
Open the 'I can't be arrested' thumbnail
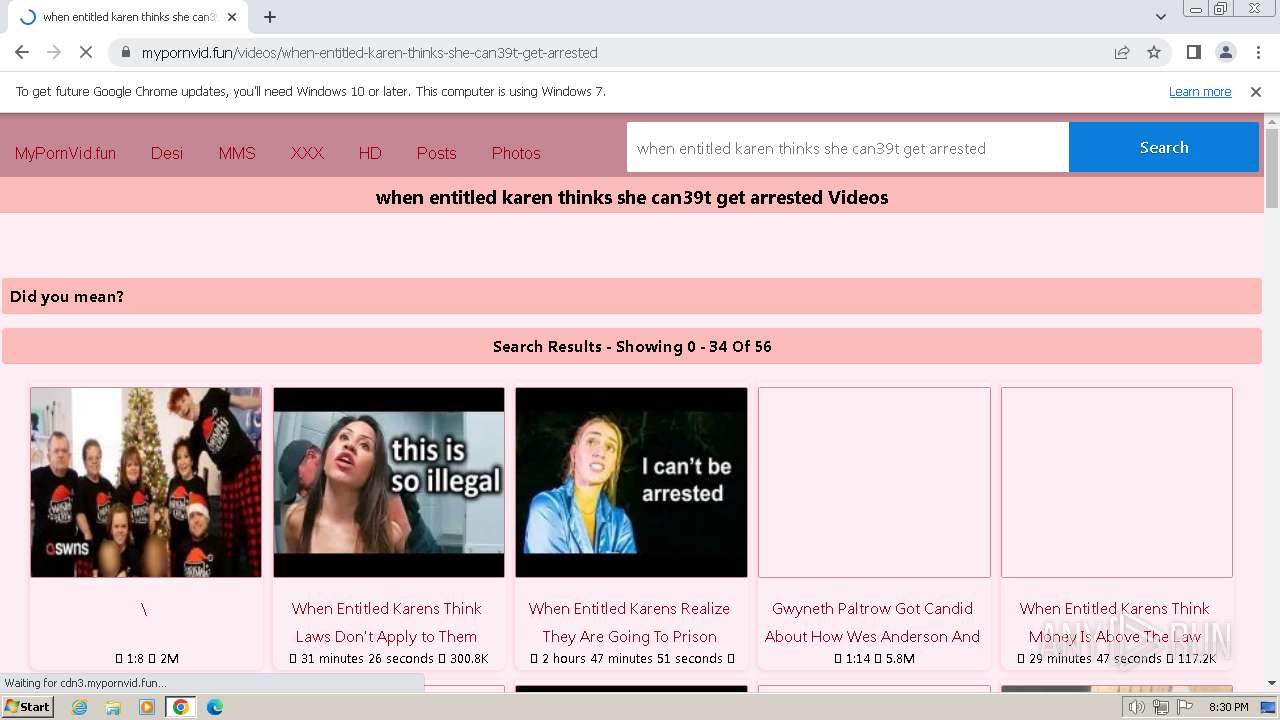(x=631, y=482)
